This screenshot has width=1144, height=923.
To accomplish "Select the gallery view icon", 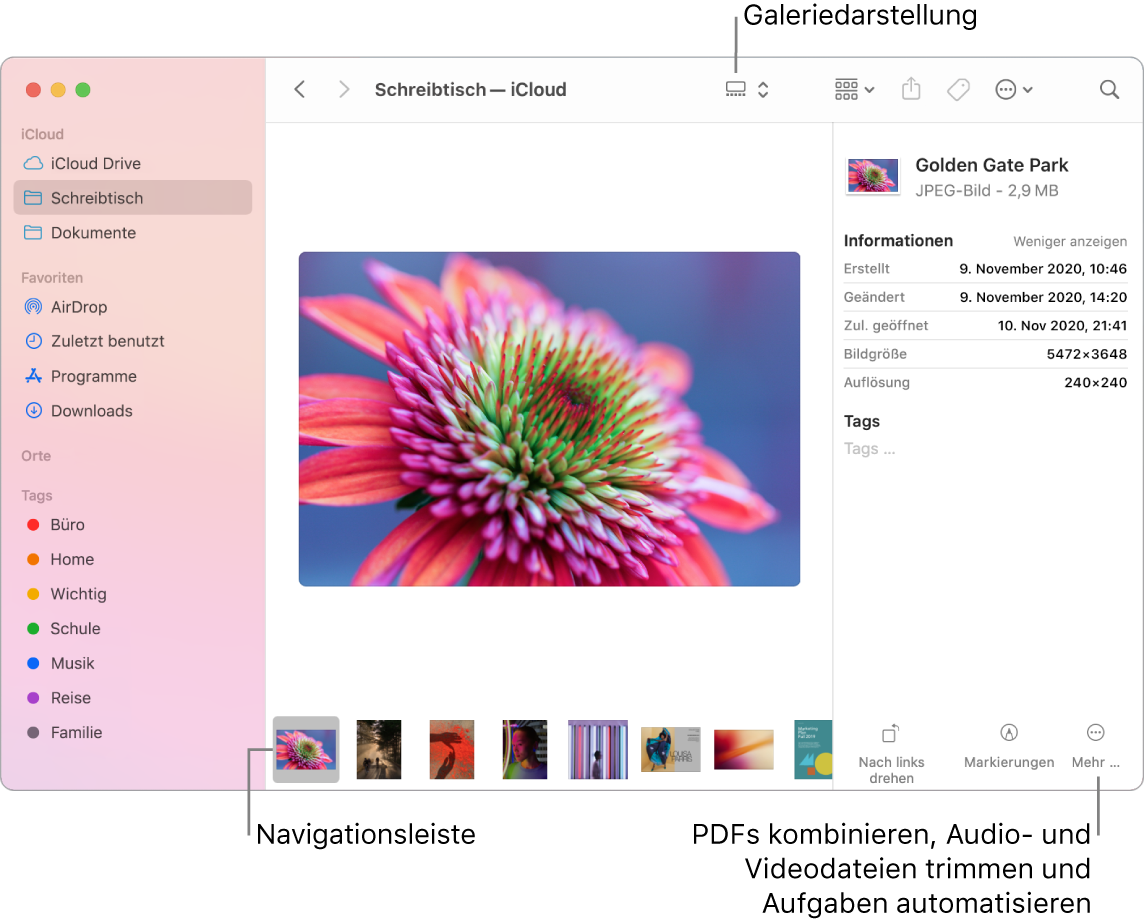I will (737, 89).
